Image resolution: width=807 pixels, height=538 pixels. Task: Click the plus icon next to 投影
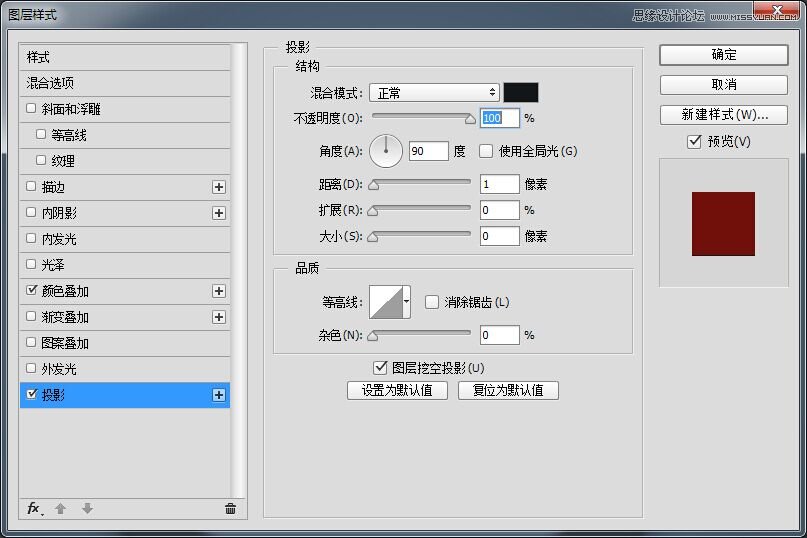coord(219,395)
